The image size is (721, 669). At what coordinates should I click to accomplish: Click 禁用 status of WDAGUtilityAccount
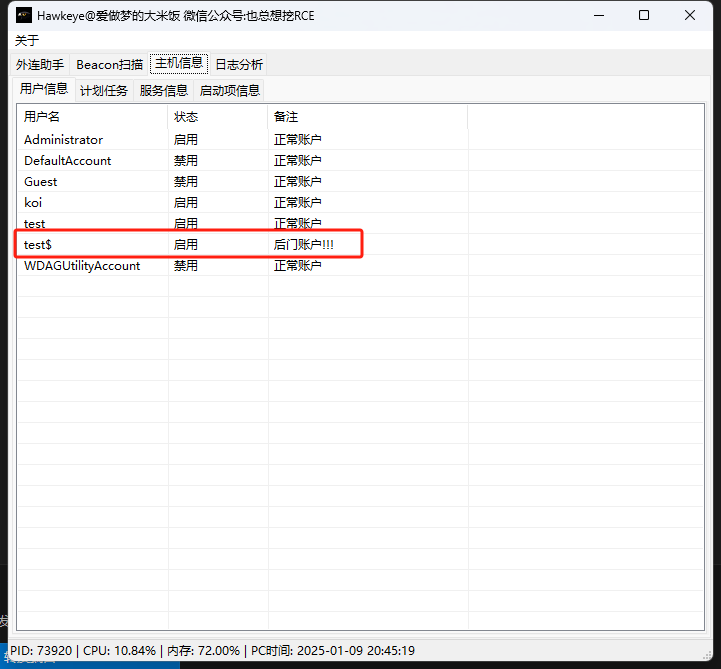186,266
